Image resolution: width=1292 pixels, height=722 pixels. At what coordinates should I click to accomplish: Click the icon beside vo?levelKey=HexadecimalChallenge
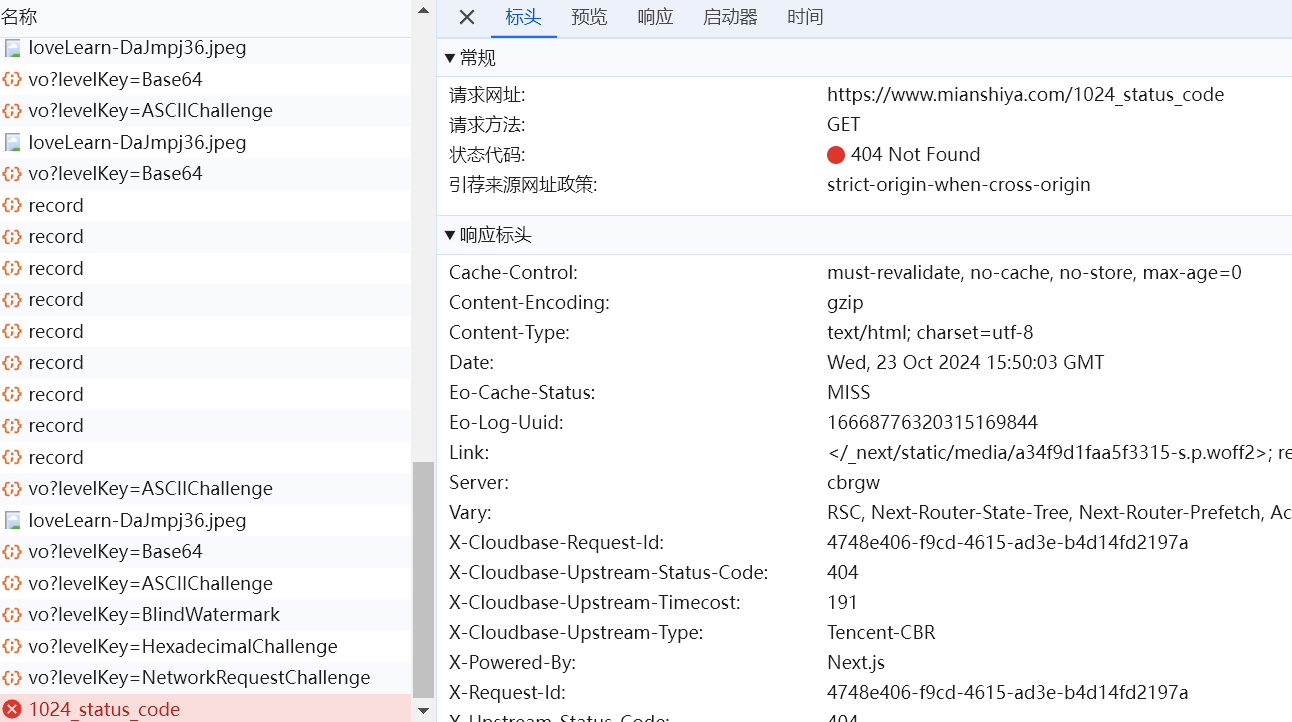click(x=12, y=647)
